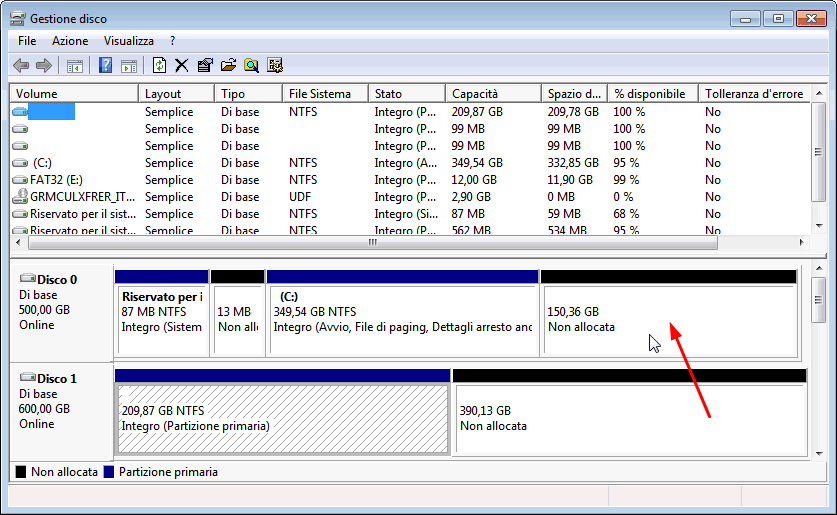Click the Disco 1 disk icon
The image size is (837, 515).
[x=28, y=377]
